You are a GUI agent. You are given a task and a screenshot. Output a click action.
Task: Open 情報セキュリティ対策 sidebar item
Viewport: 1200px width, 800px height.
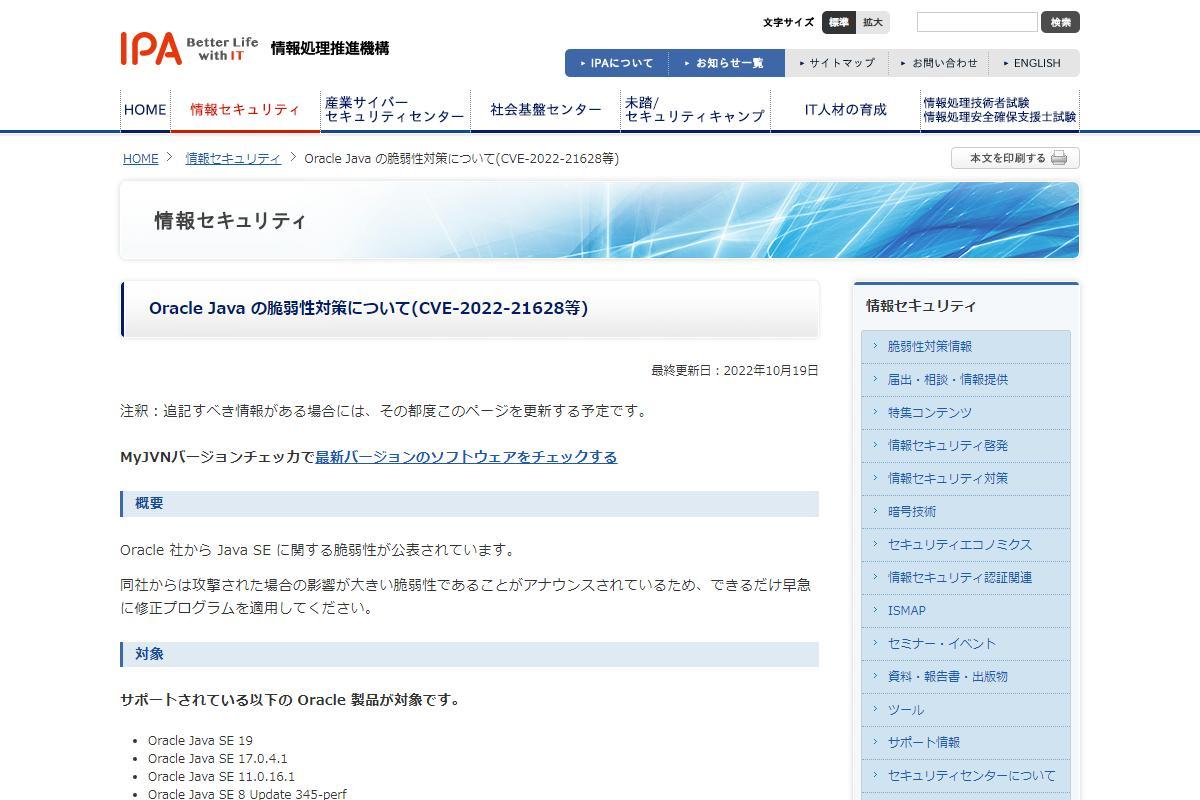(966, 478)
